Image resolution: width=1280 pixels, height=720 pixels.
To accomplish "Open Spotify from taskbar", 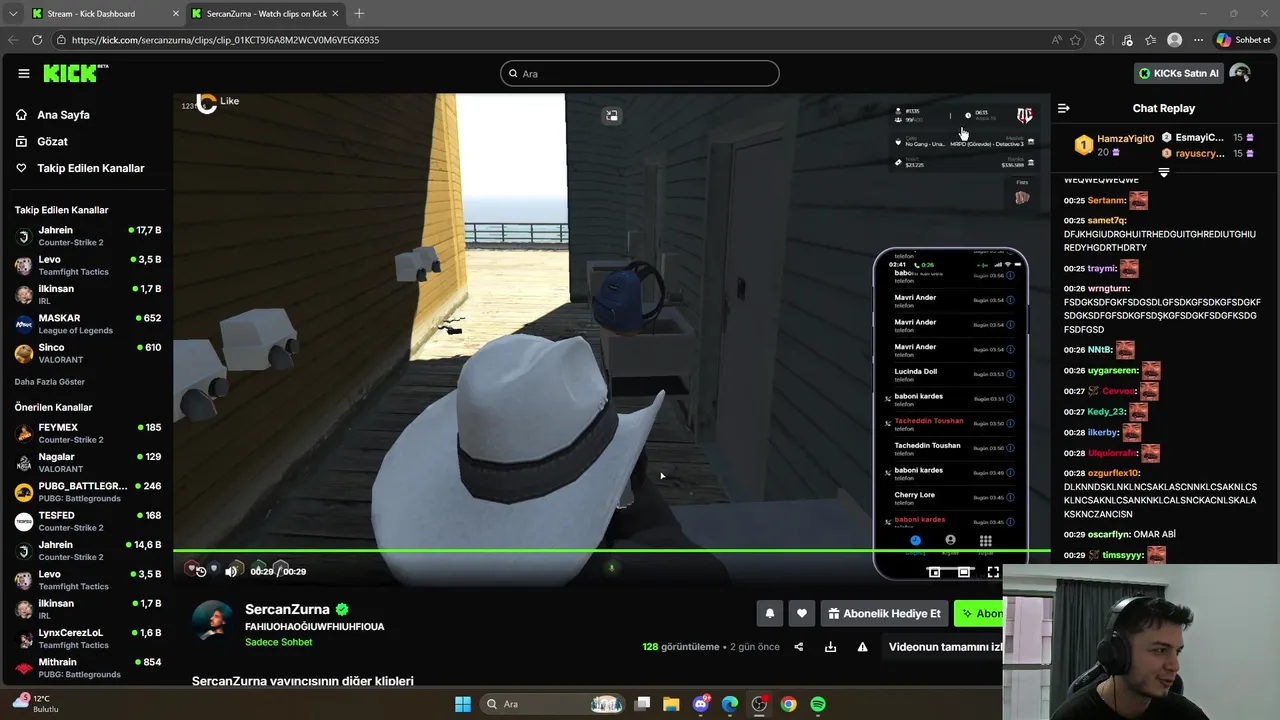I will coord(818,704).
